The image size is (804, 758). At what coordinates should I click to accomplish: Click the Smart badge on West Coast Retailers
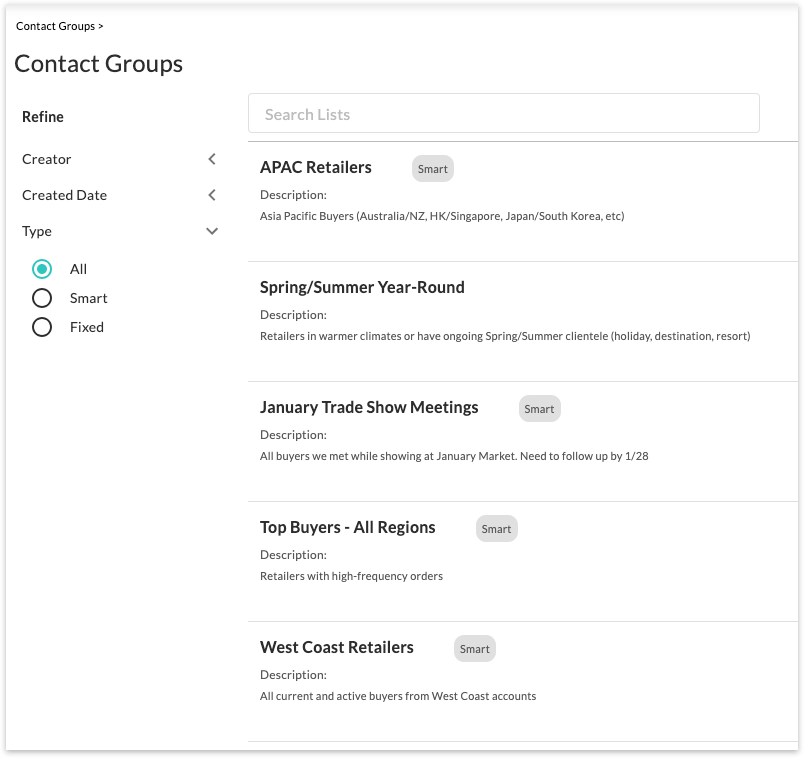[475, 649]
